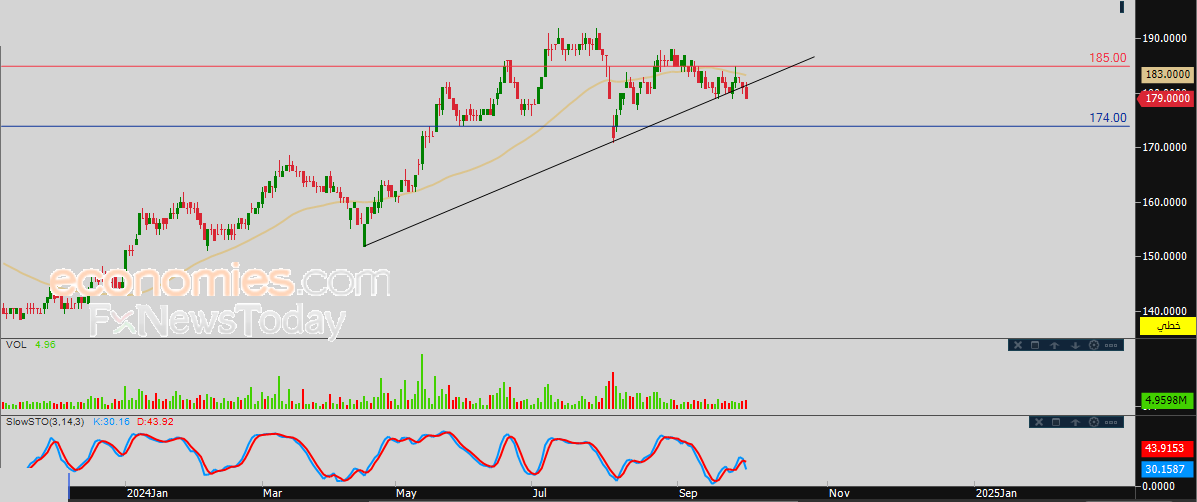The image size is (1197, 502).
Task: Move the VOL panel up
Action: point(1054,345)
